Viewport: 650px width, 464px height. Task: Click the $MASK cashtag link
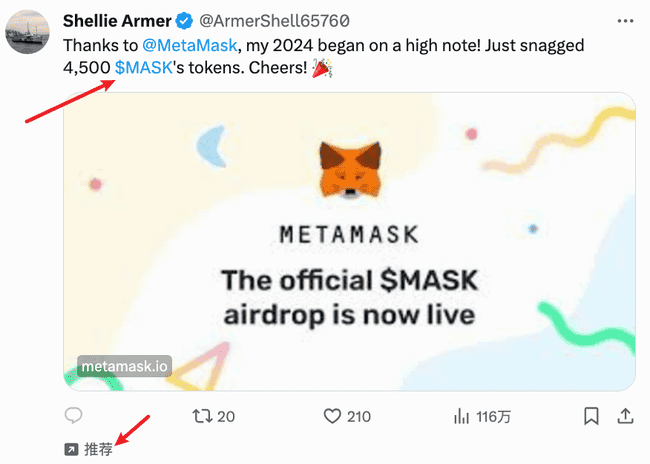click(145, 68)
